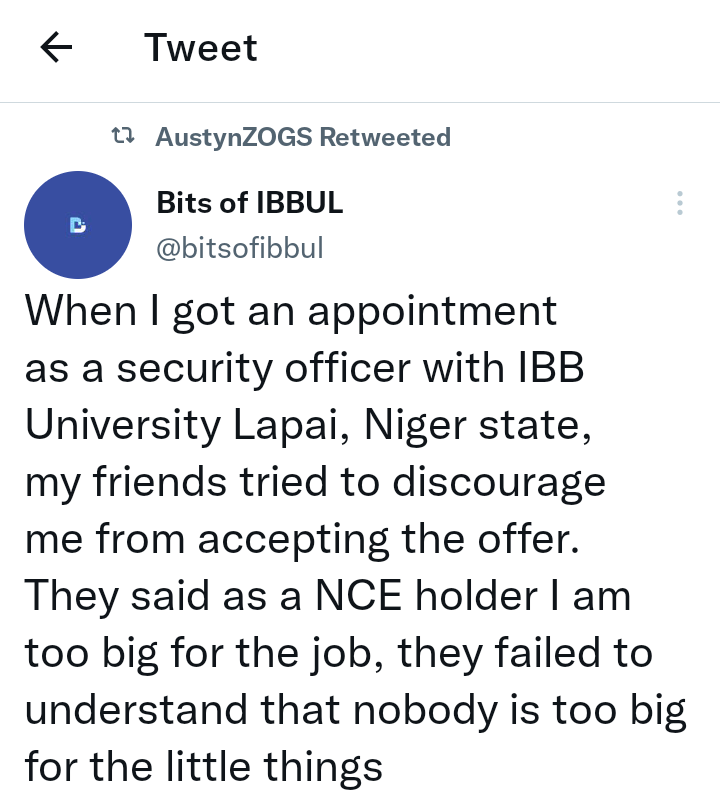
Task: Open the AustynZOGS Retweeted link
Action: pos(303,137)
